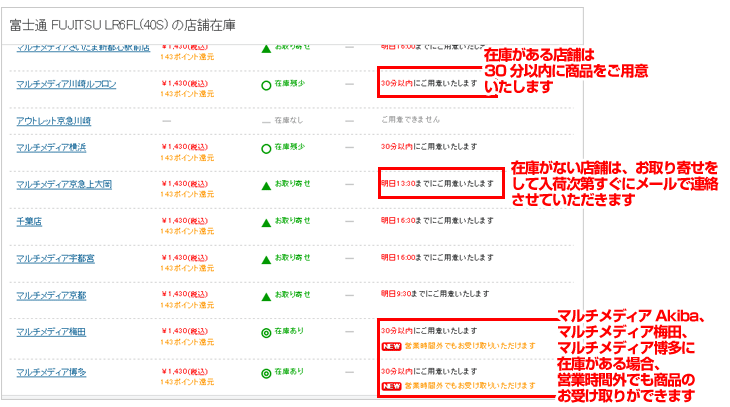Open the マルチメディア京都 store link

pos(51,296)
